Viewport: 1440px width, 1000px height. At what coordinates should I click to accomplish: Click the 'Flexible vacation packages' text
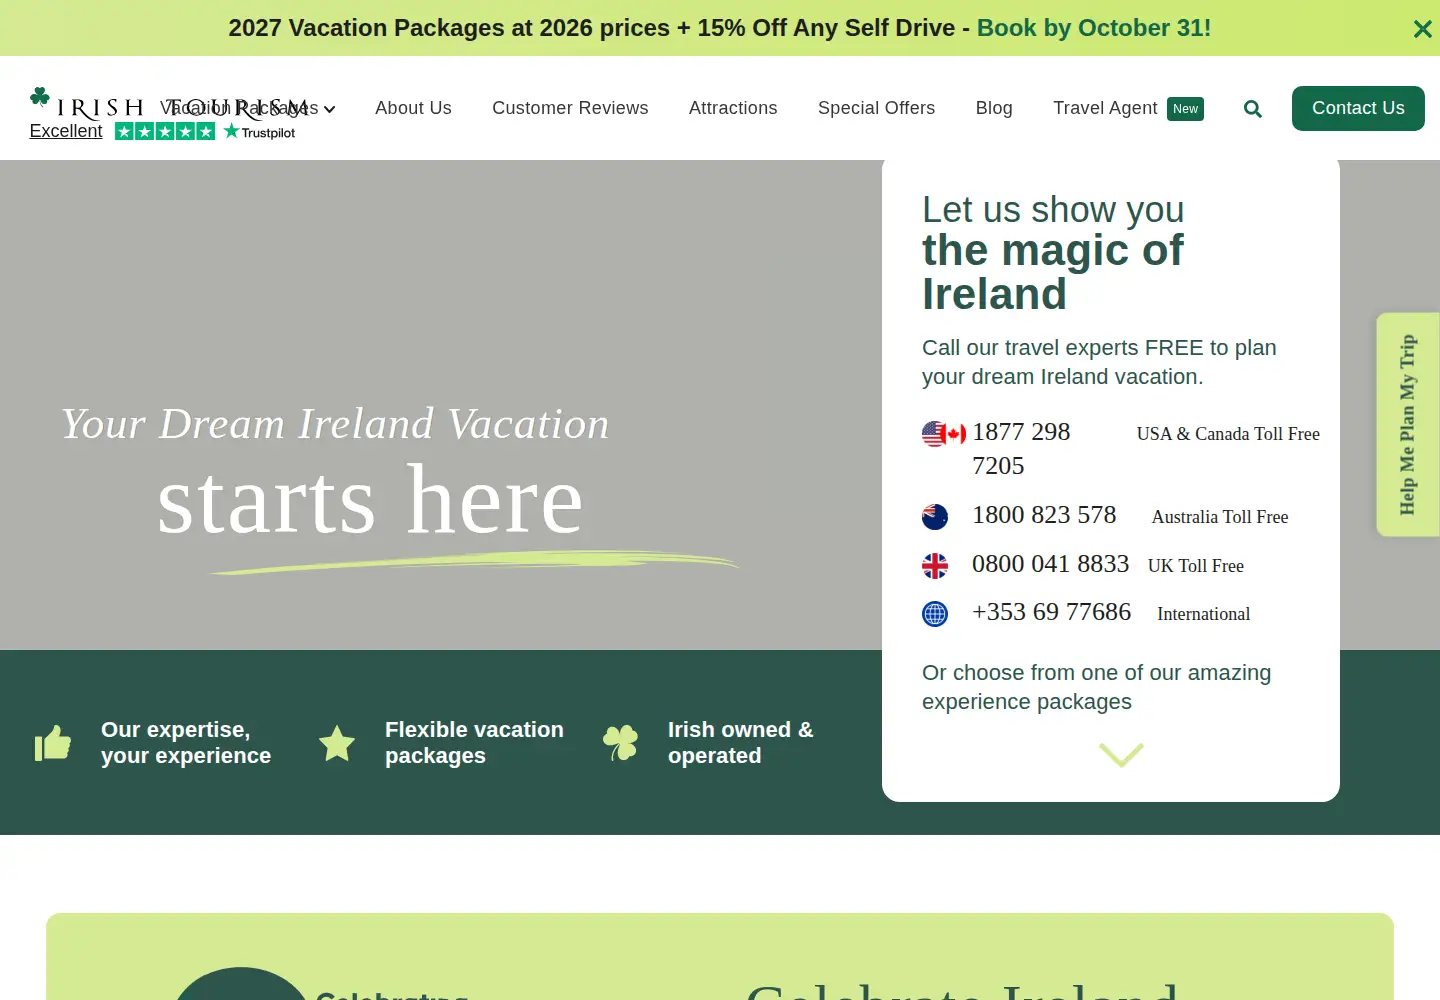tap(474, 743)
